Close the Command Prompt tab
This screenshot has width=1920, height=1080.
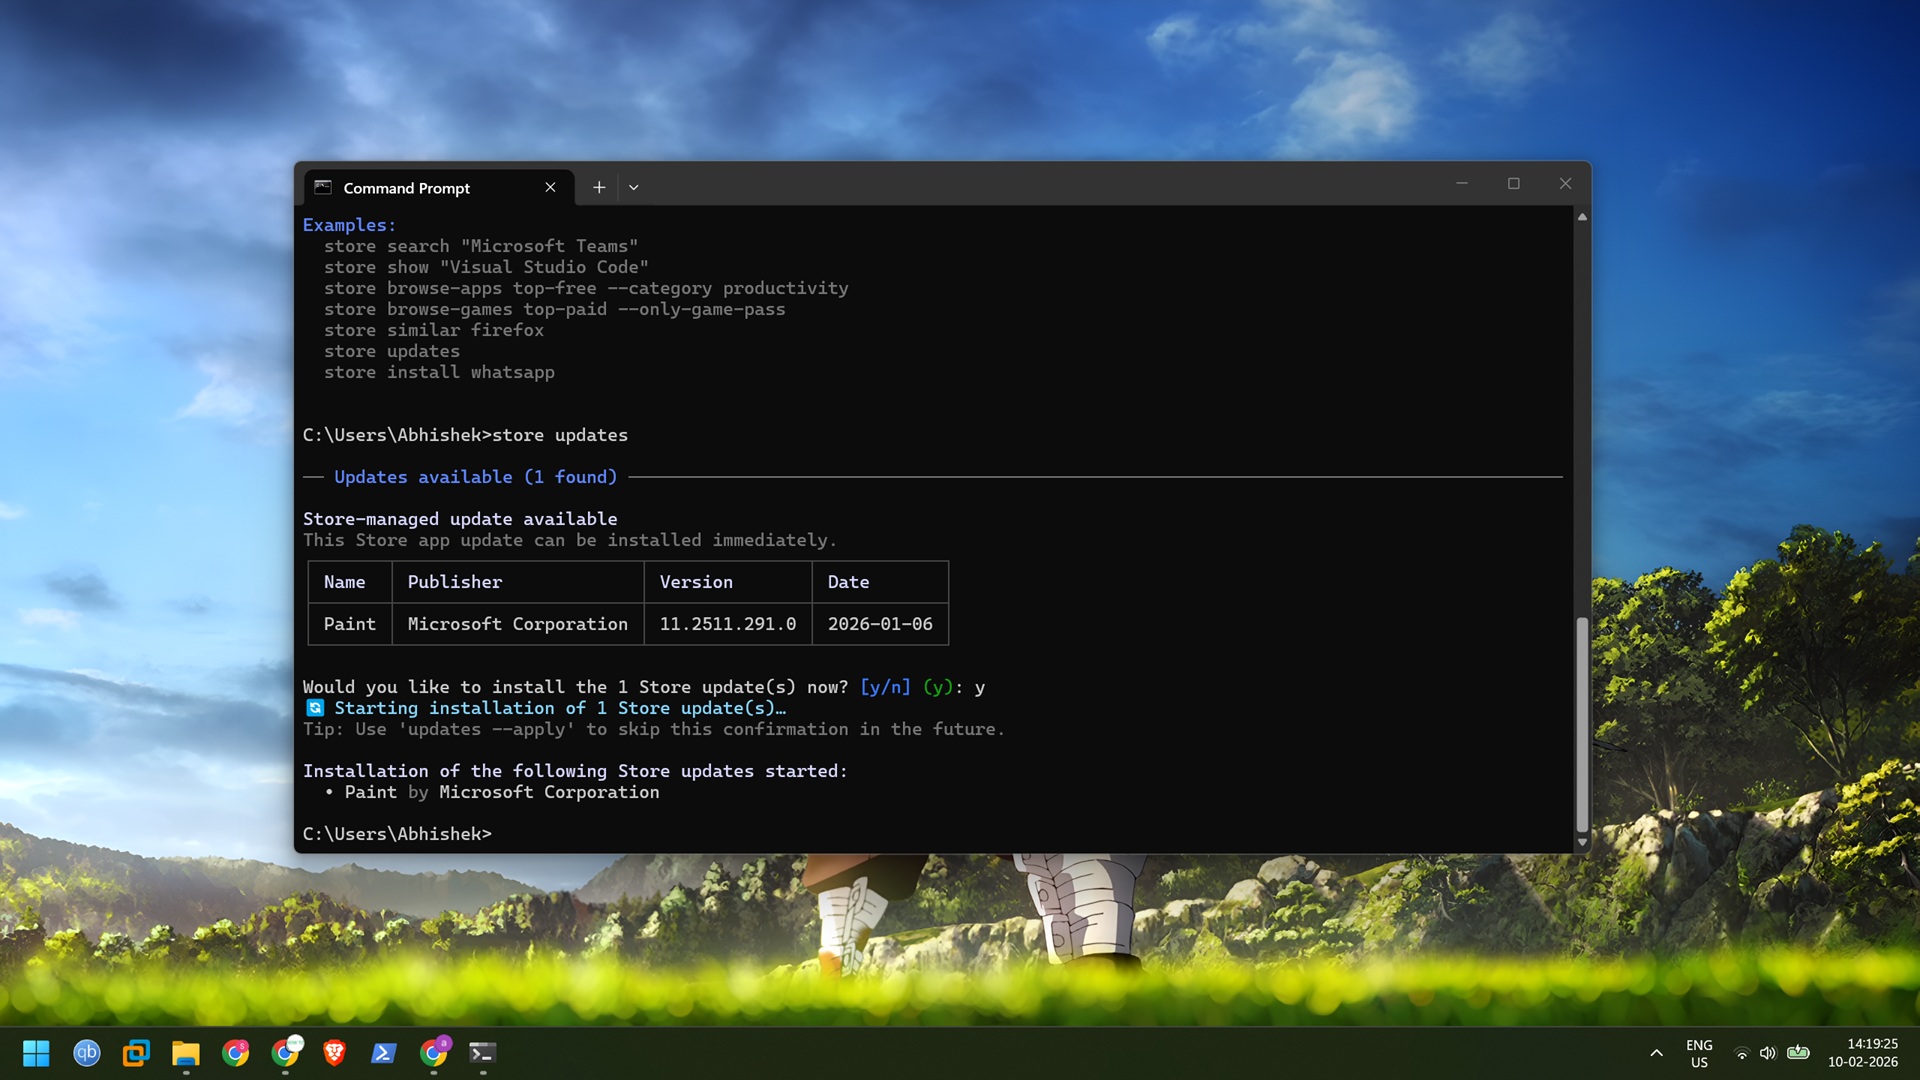tap(551, 187)
